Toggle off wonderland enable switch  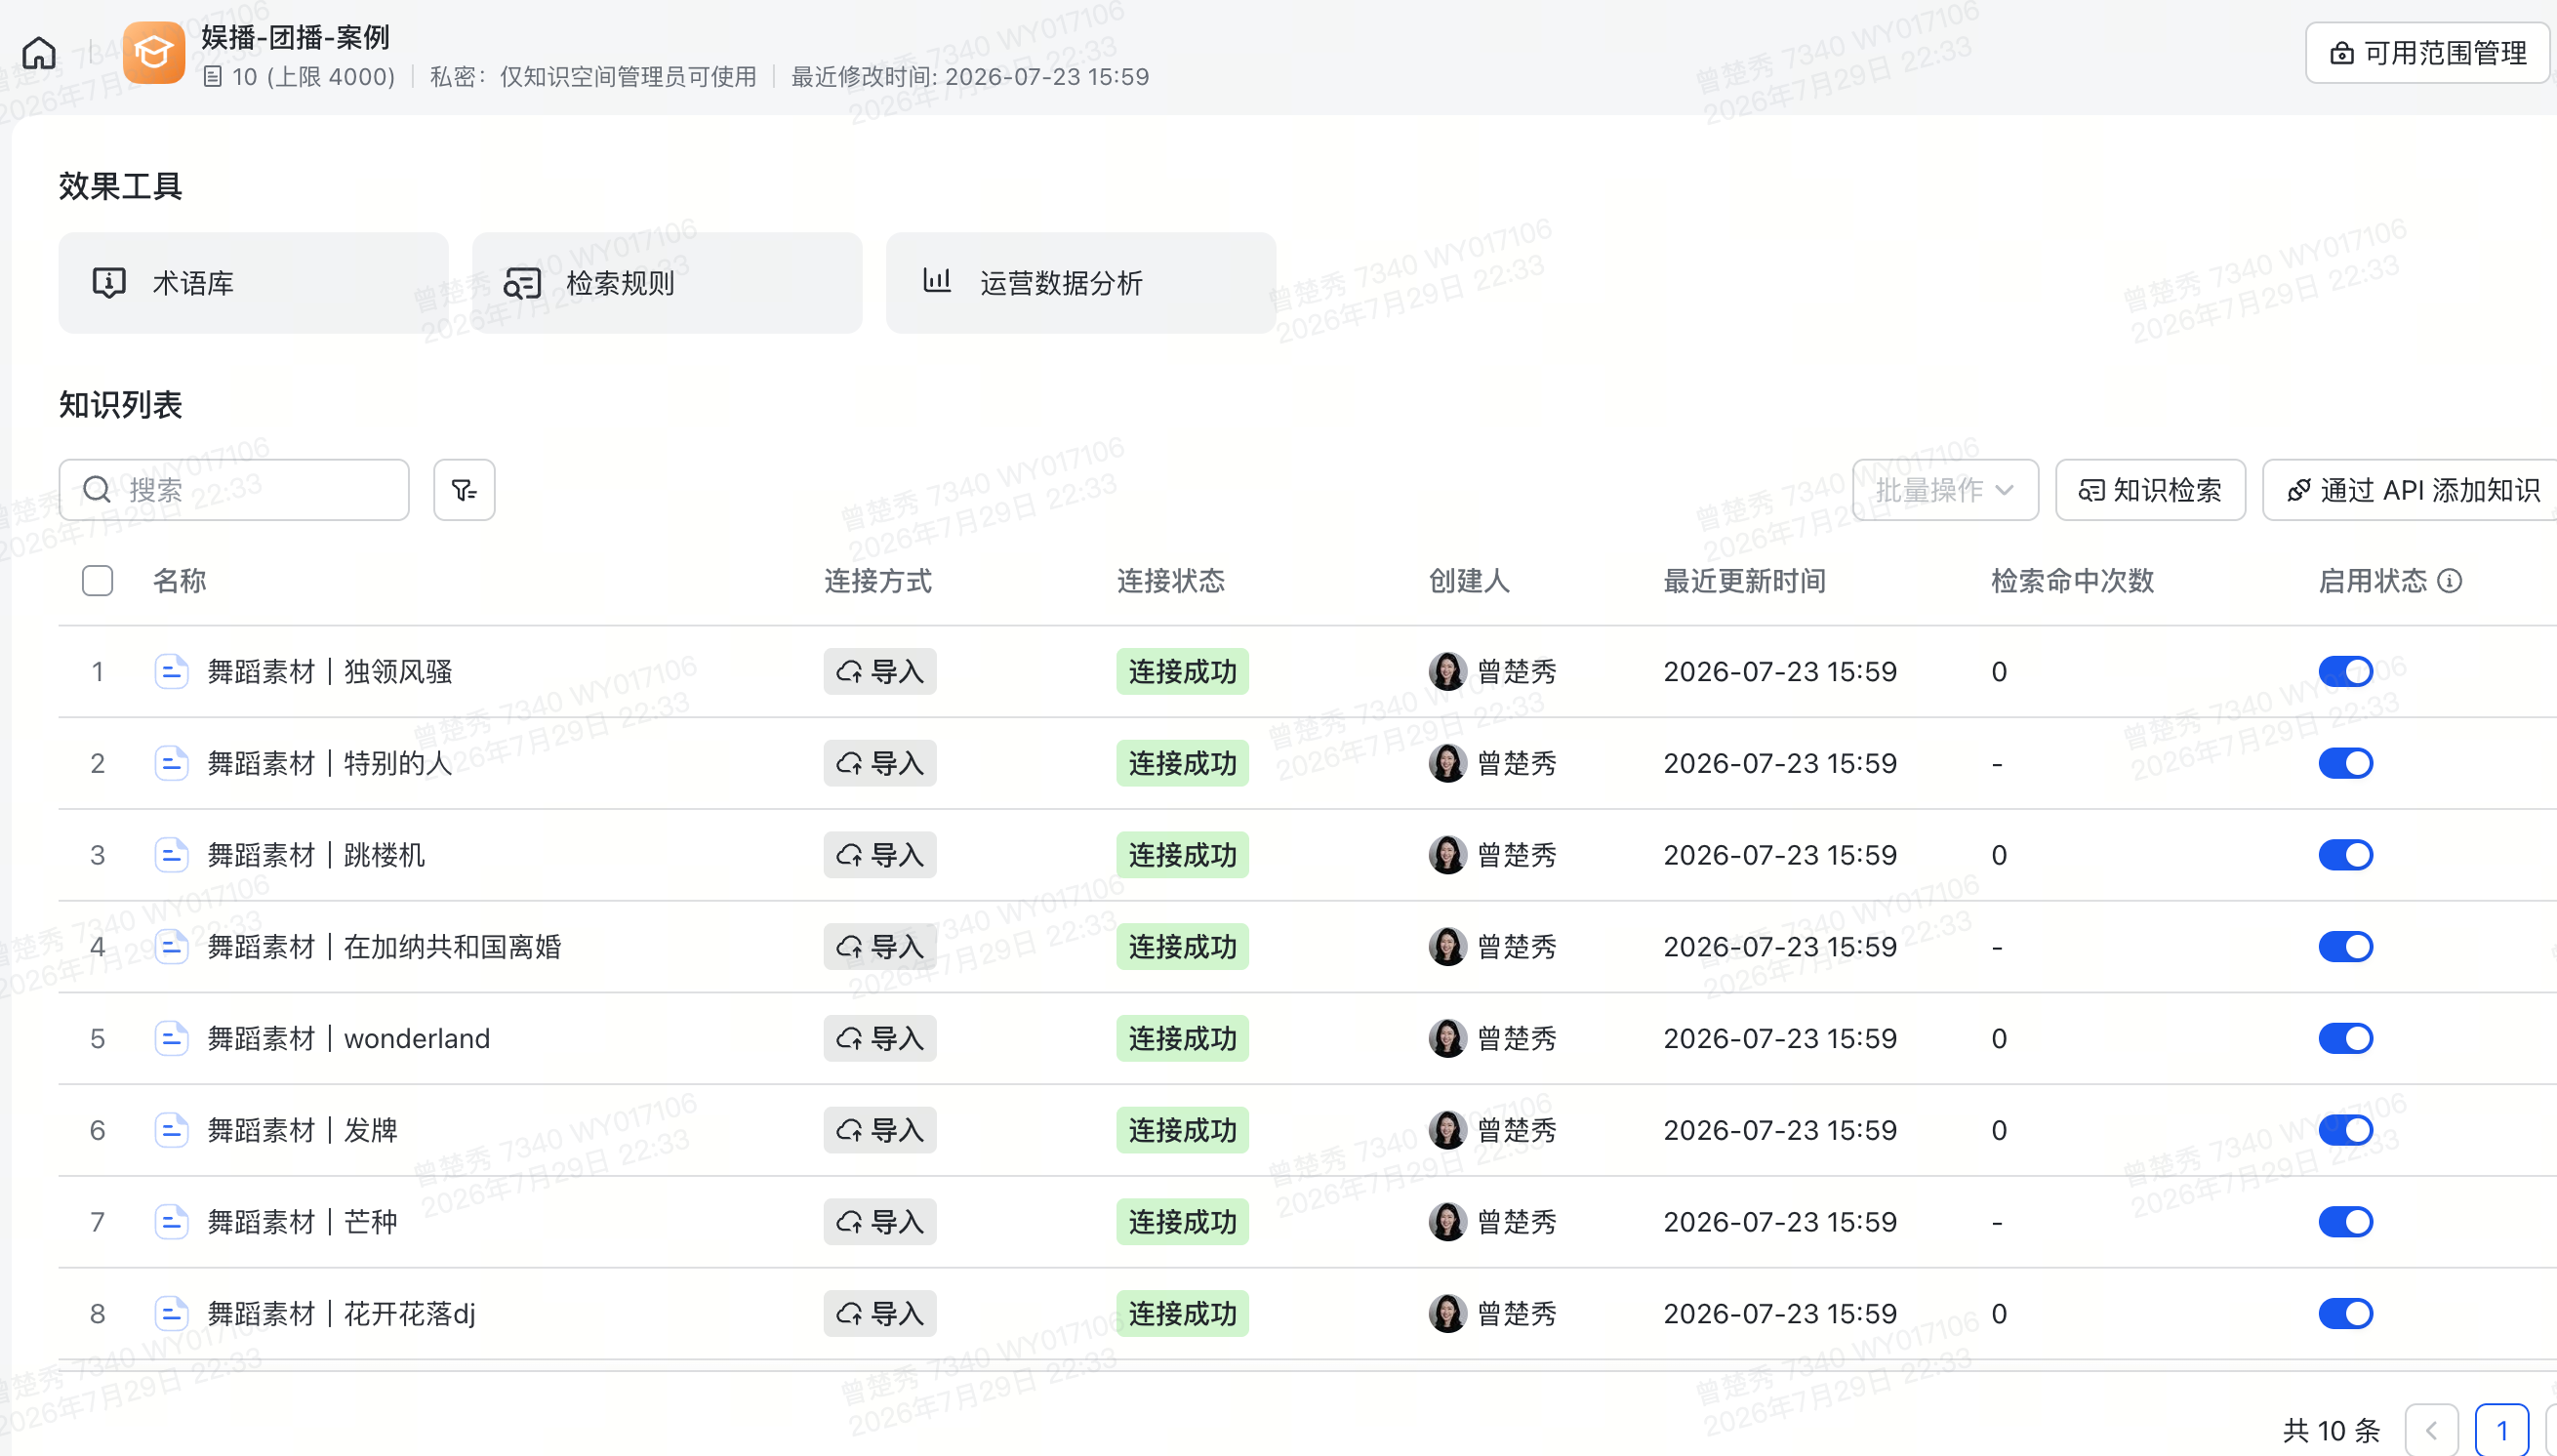(x=2346, y=1039)
